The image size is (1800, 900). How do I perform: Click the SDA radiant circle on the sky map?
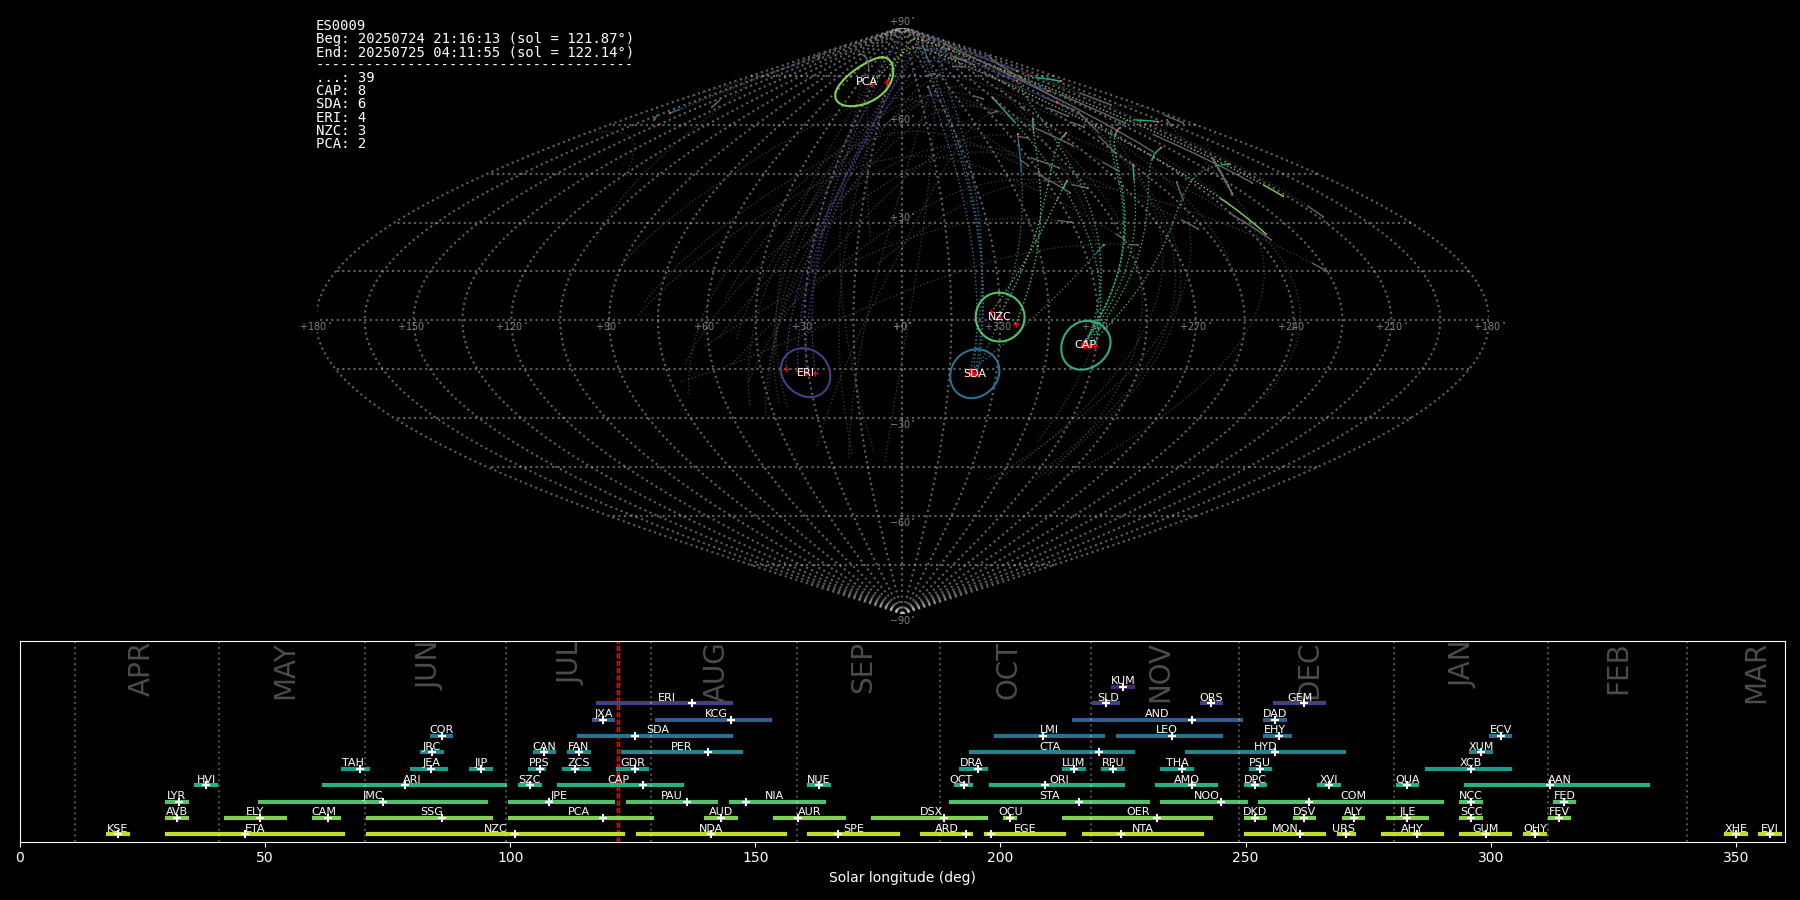pyautogui.click(x=975, y=374)
